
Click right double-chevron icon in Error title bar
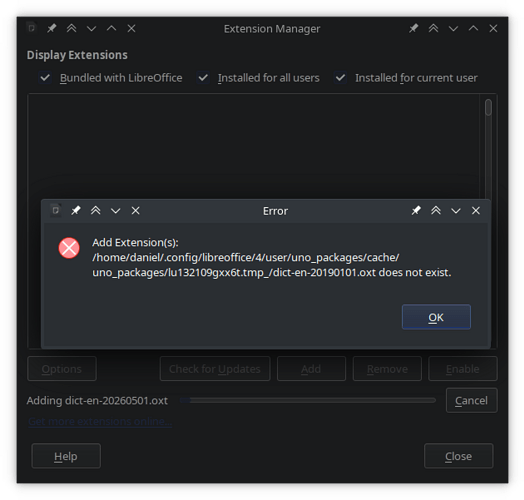436,211
